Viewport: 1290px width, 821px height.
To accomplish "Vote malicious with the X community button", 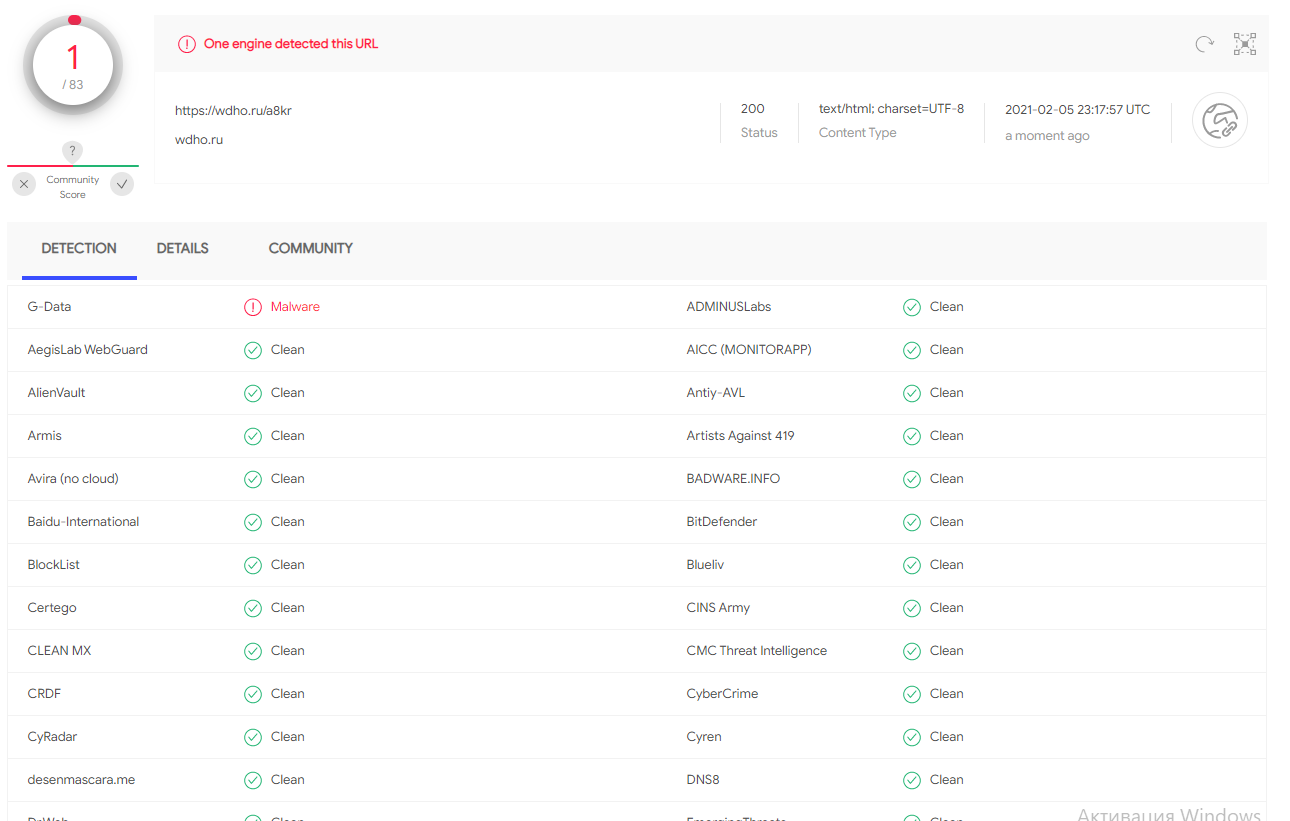I will (24, 184).
